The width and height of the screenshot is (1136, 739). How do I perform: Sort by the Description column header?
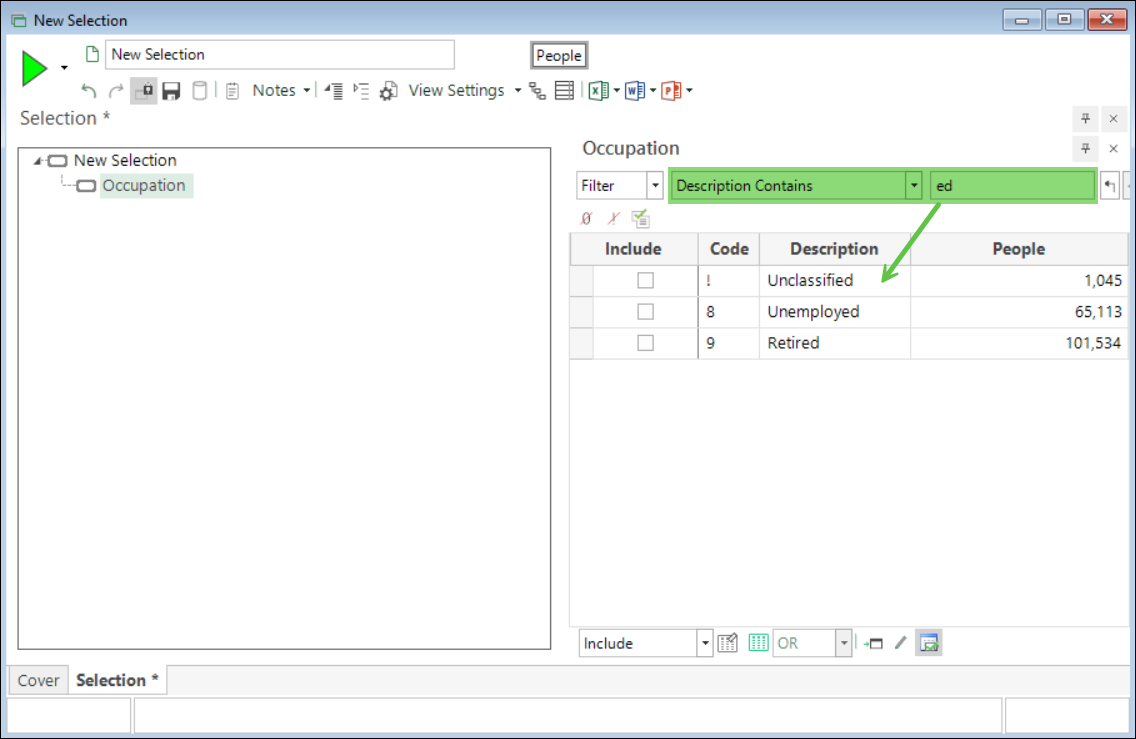[x=834, y=249]
